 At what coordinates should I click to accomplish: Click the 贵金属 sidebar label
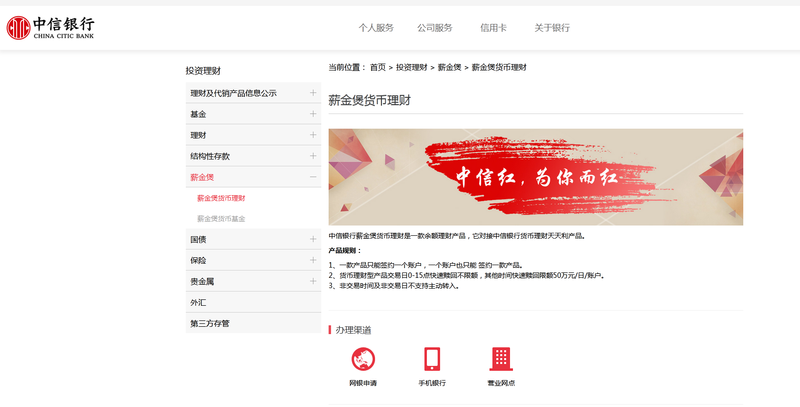(x=202, y=282)
